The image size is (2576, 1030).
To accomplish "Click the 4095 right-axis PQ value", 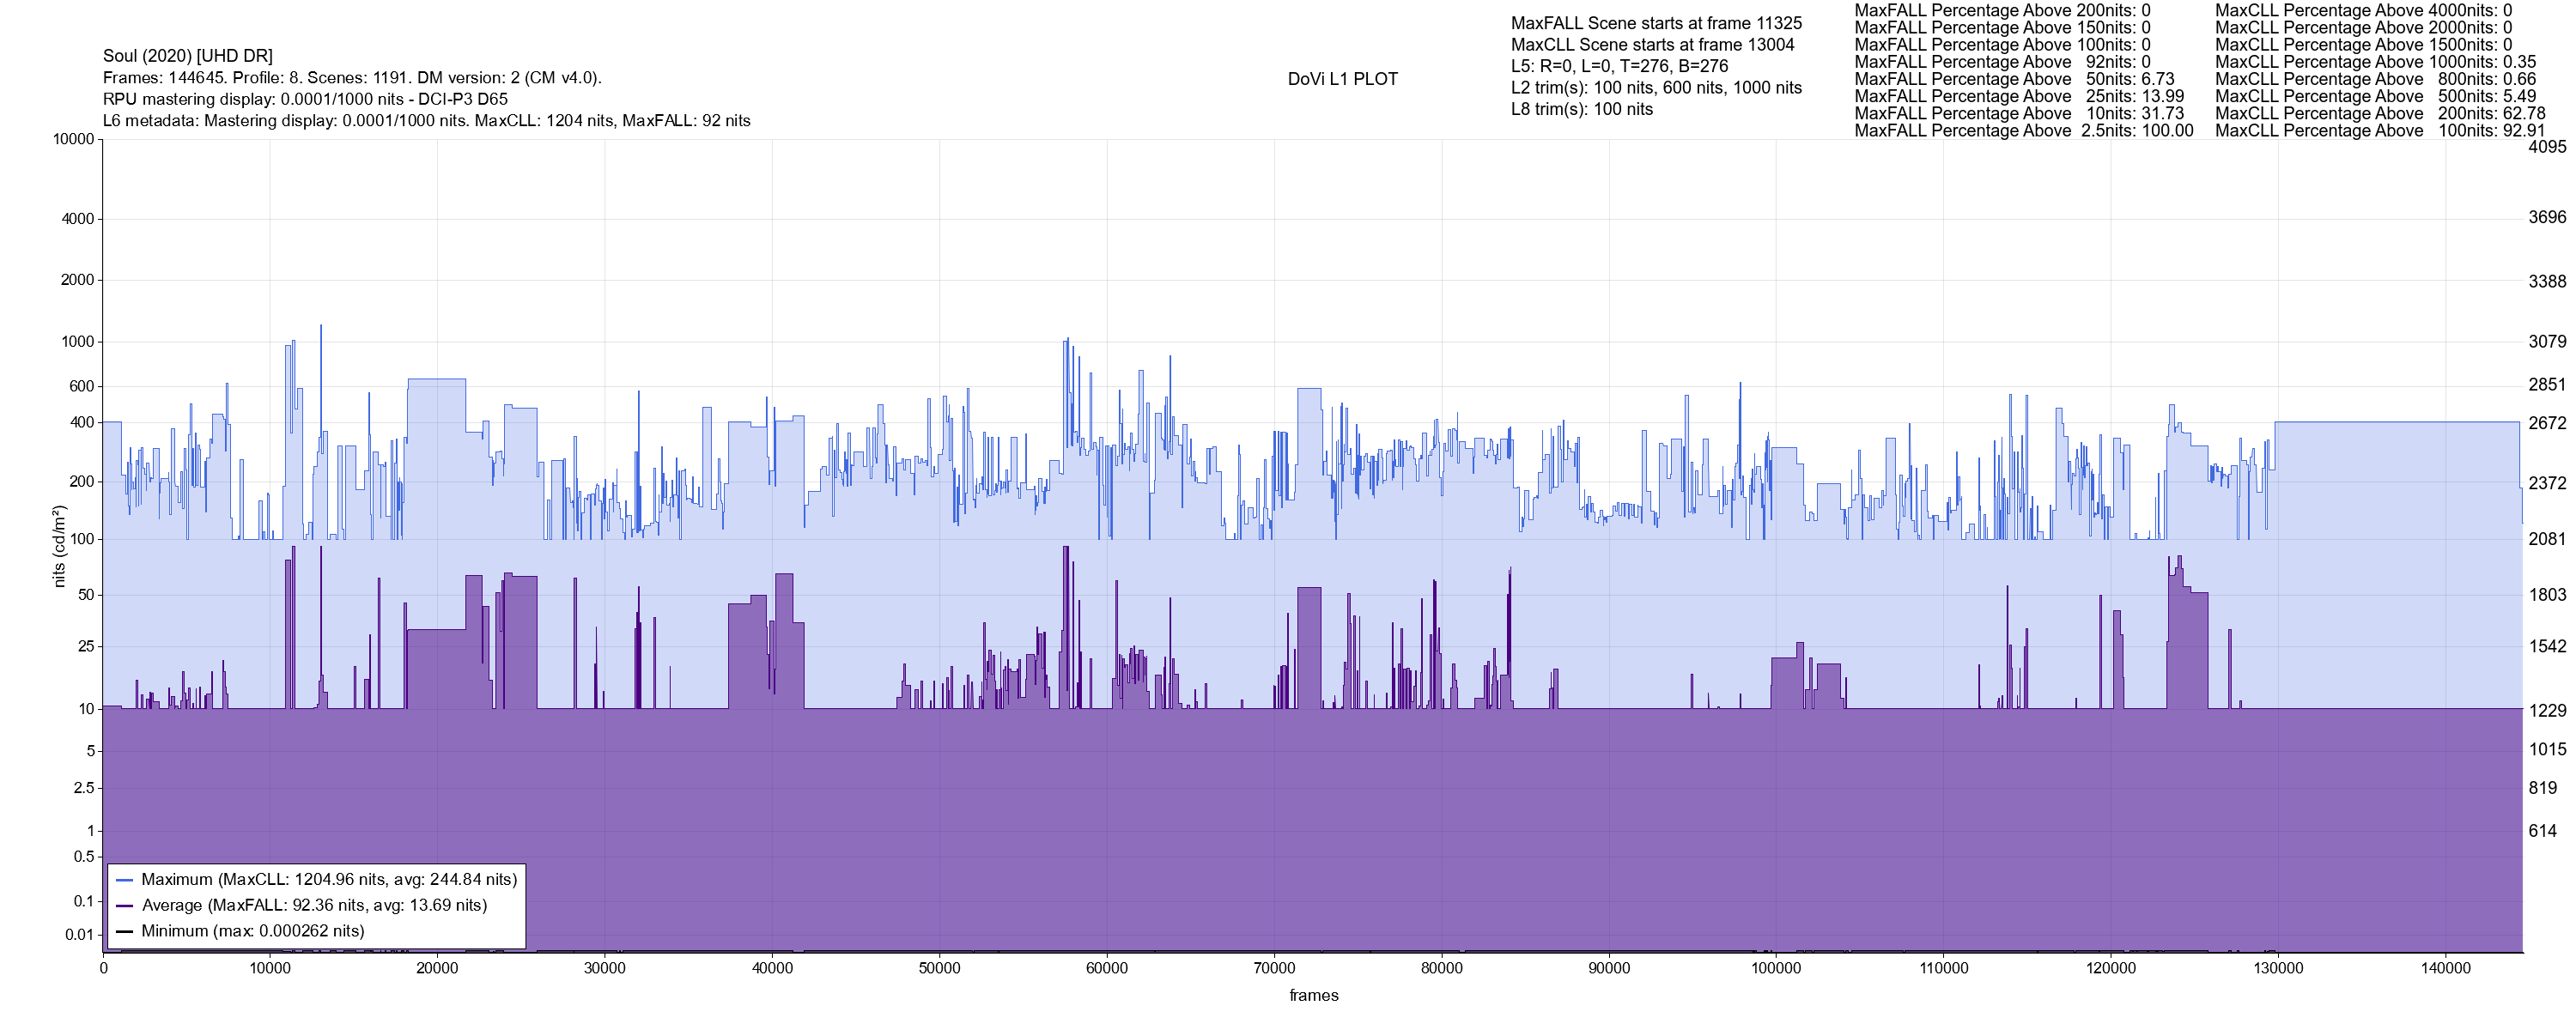I will tap(2547, 147).
